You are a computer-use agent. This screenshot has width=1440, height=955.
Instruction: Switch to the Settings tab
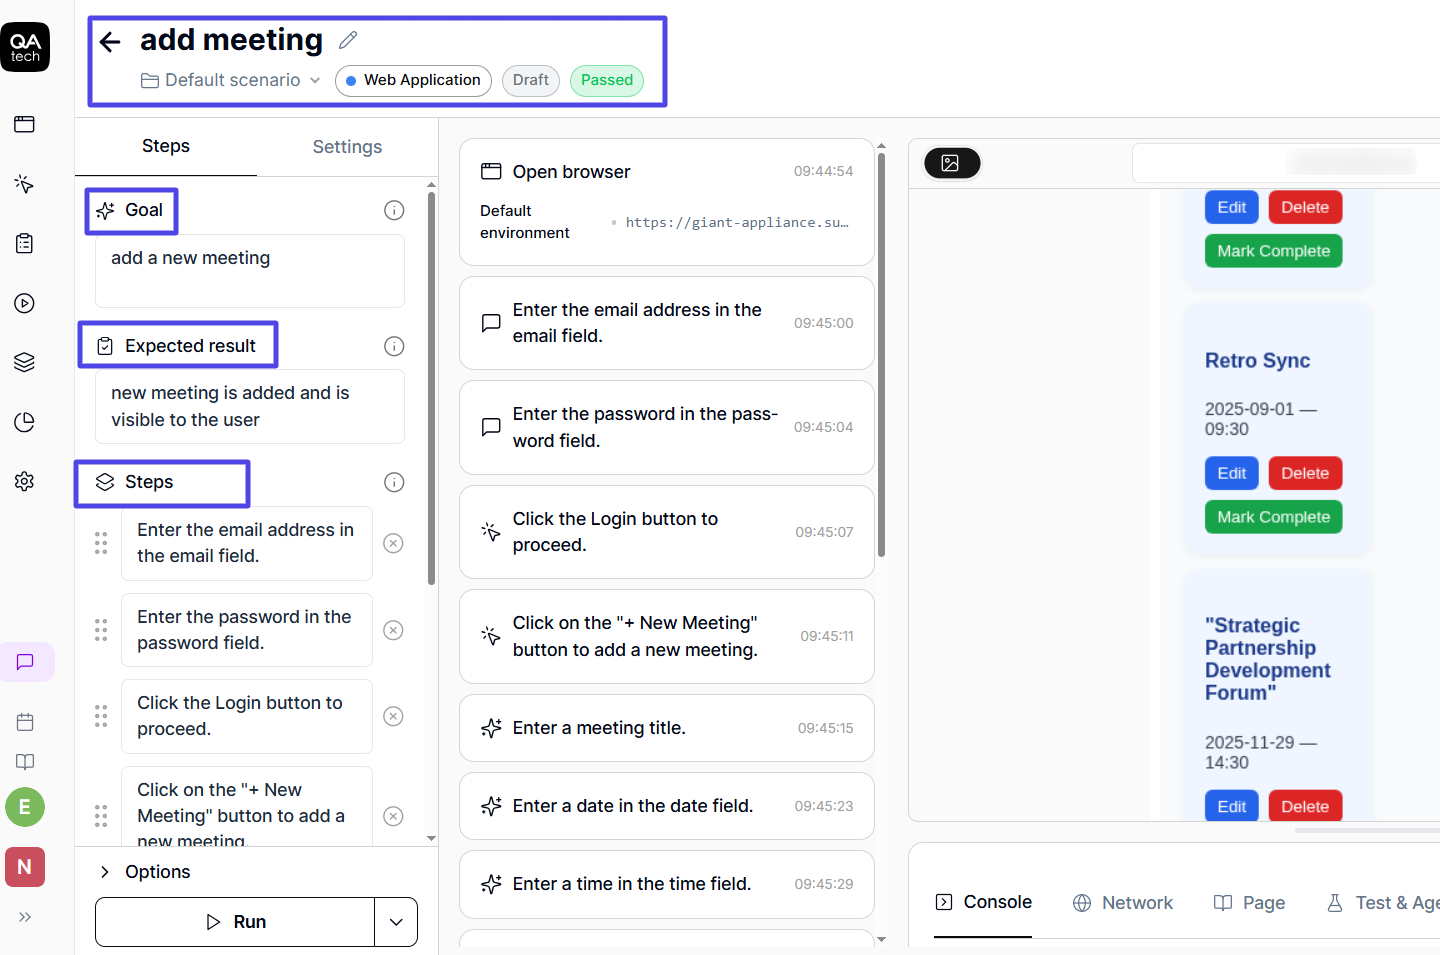(347, 147)
